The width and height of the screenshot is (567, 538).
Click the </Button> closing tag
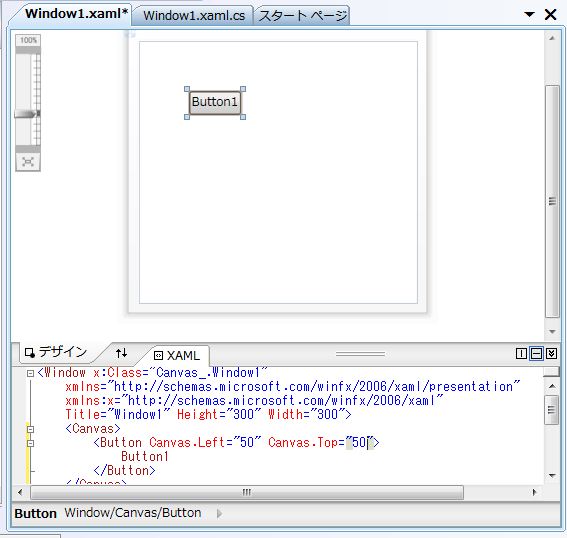coord(124,471)
